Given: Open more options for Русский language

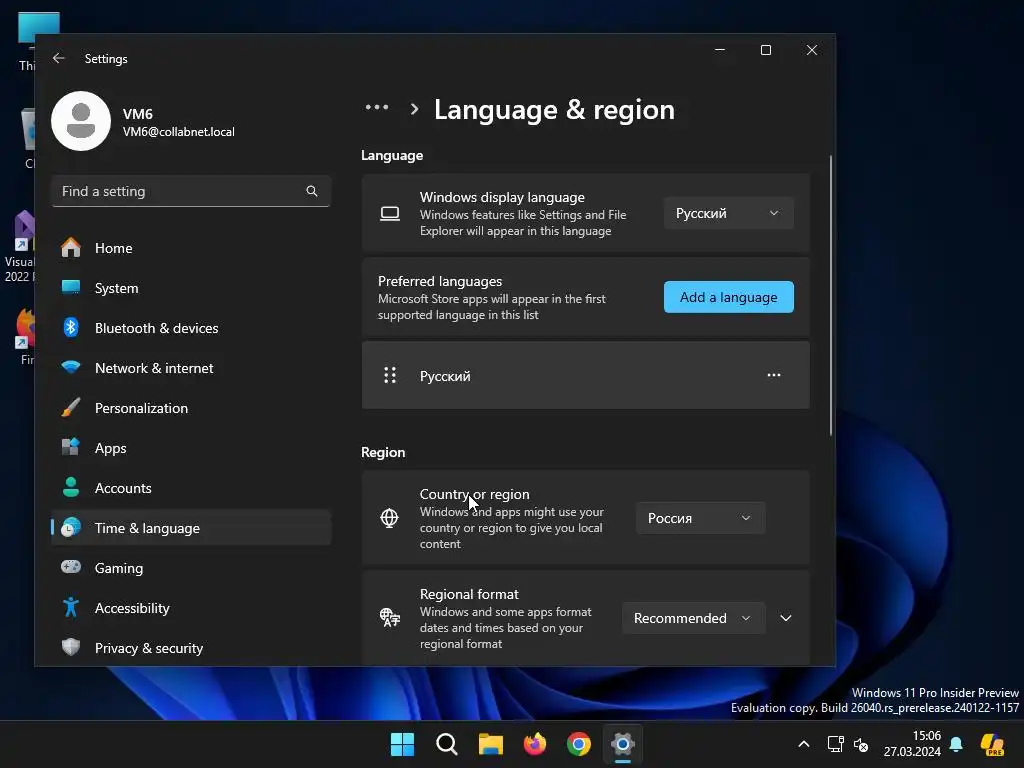Looking at the screenshot, I should click(774, 375).
